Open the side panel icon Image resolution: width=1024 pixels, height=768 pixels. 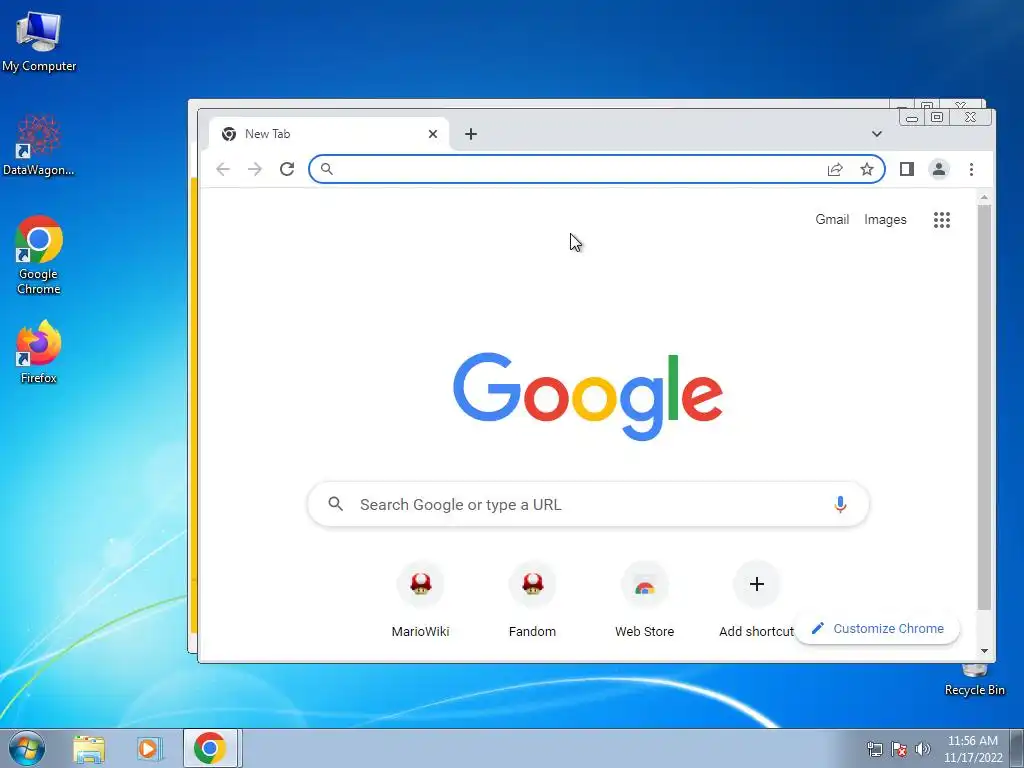[x=906, y=169]
